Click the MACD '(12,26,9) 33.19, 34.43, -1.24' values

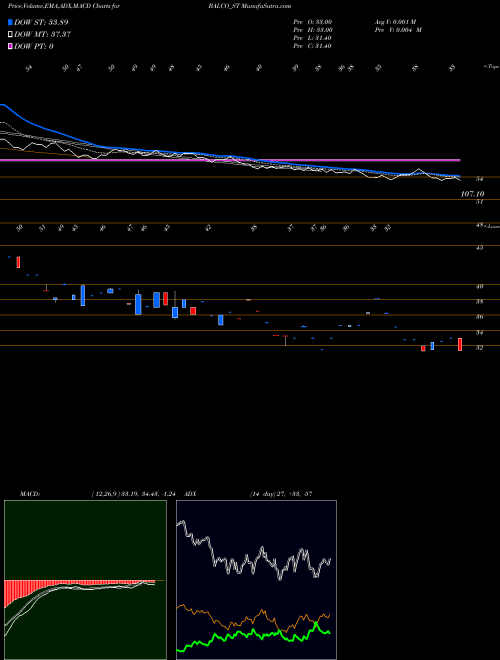[136, 494]
